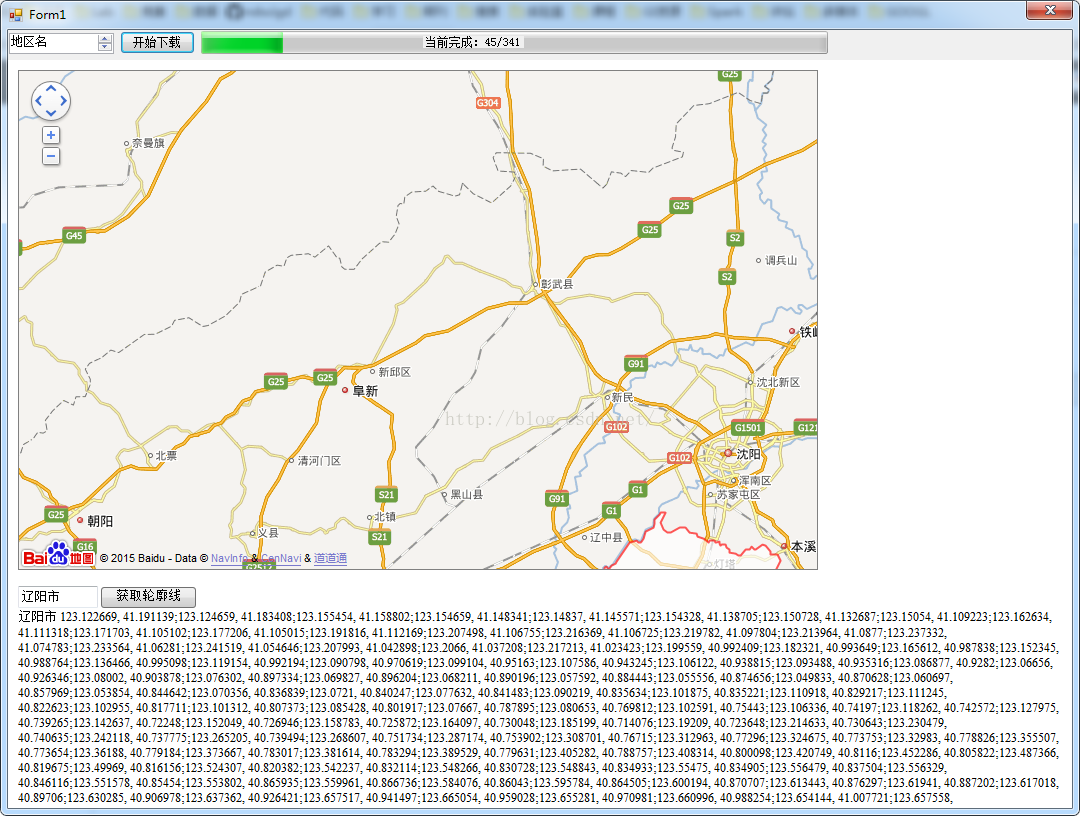Click the G304 road shield
The height and width of the screenshot is (816, 1080).
click(488, 103)
